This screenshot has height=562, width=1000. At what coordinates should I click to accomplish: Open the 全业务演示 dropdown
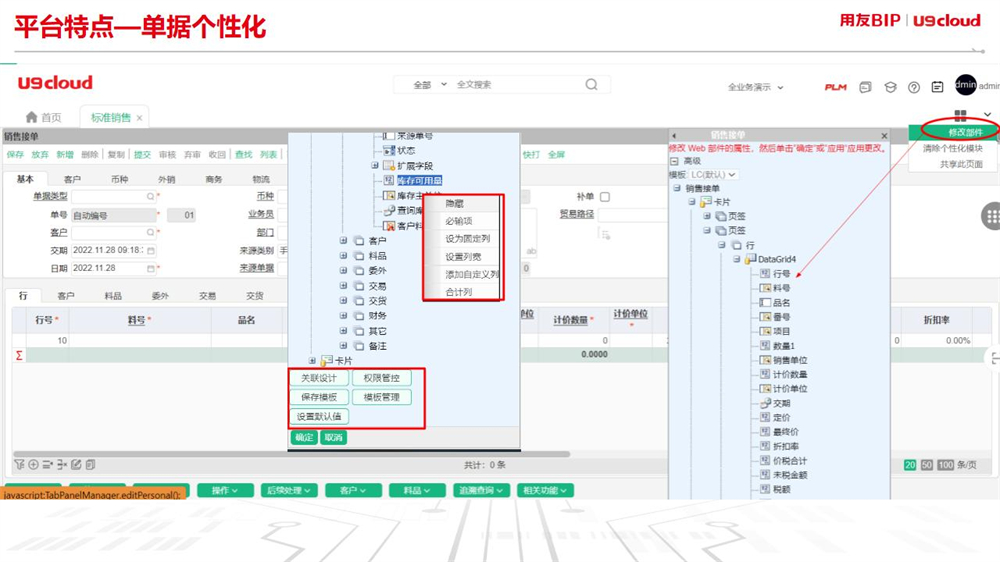click(x=756, y=87)
